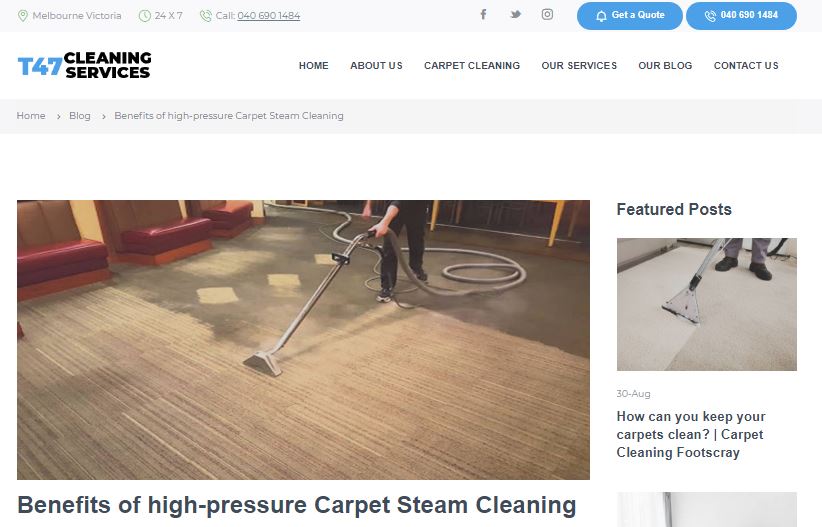Open the Our Services menu
The height and width of the screenshot is (527, 822).
(x=579, y=66)
